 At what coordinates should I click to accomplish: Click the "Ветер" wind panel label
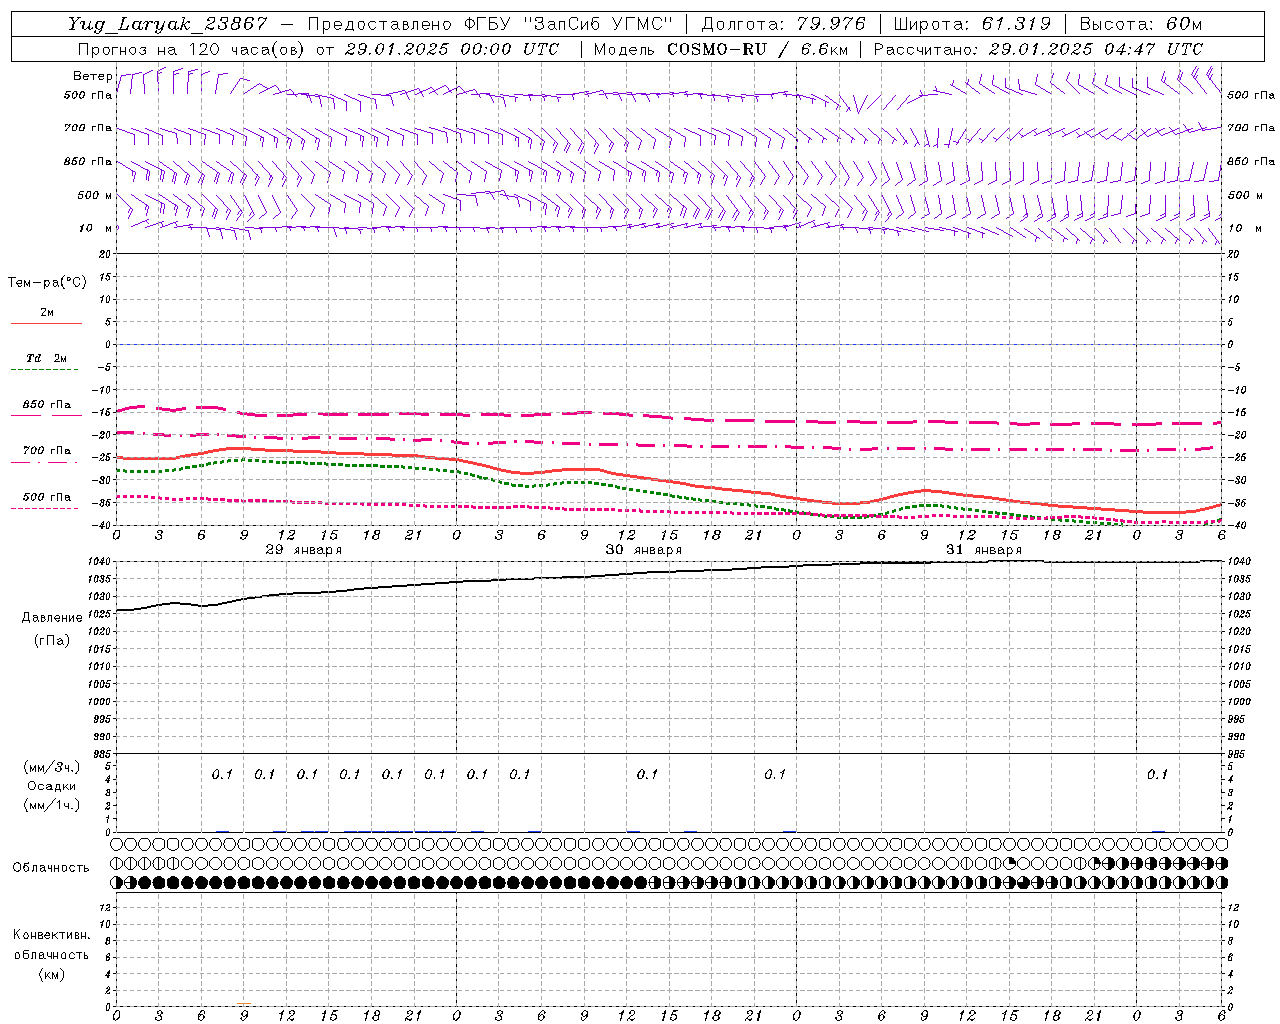[x=92, y=76]
